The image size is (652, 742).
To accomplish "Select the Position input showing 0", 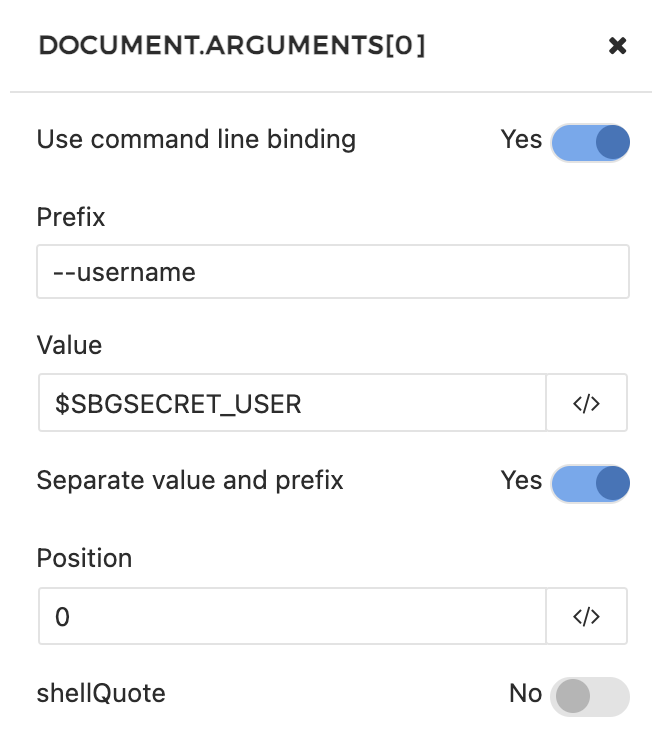I will point(292,616).
